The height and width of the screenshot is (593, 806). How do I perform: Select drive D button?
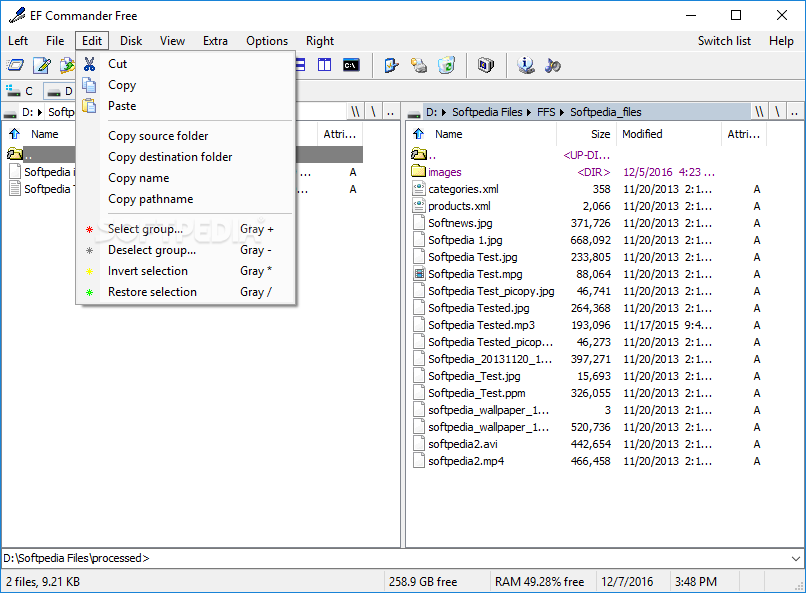tap(59, 91)
